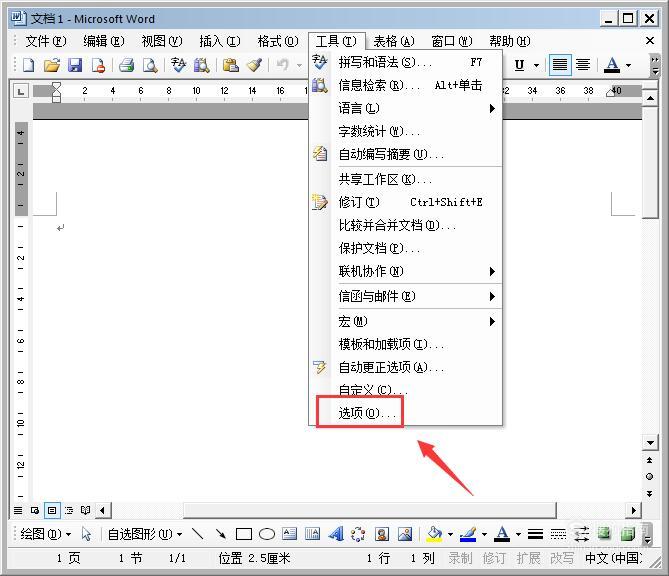Open the font color dropdown arrow in the top toolbar
Screen dimensions: 669x576
pyautogui.click(x=628, y=66)
